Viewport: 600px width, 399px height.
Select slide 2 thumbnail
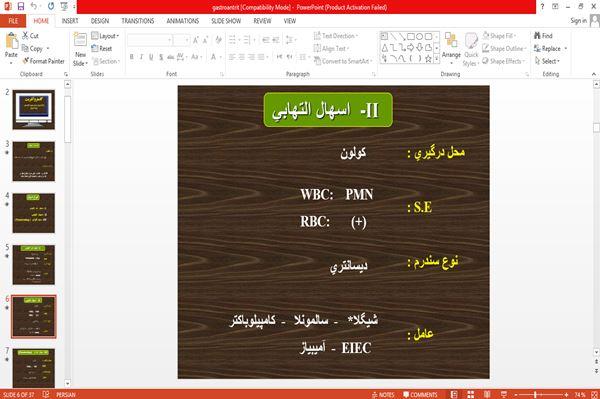34,109
